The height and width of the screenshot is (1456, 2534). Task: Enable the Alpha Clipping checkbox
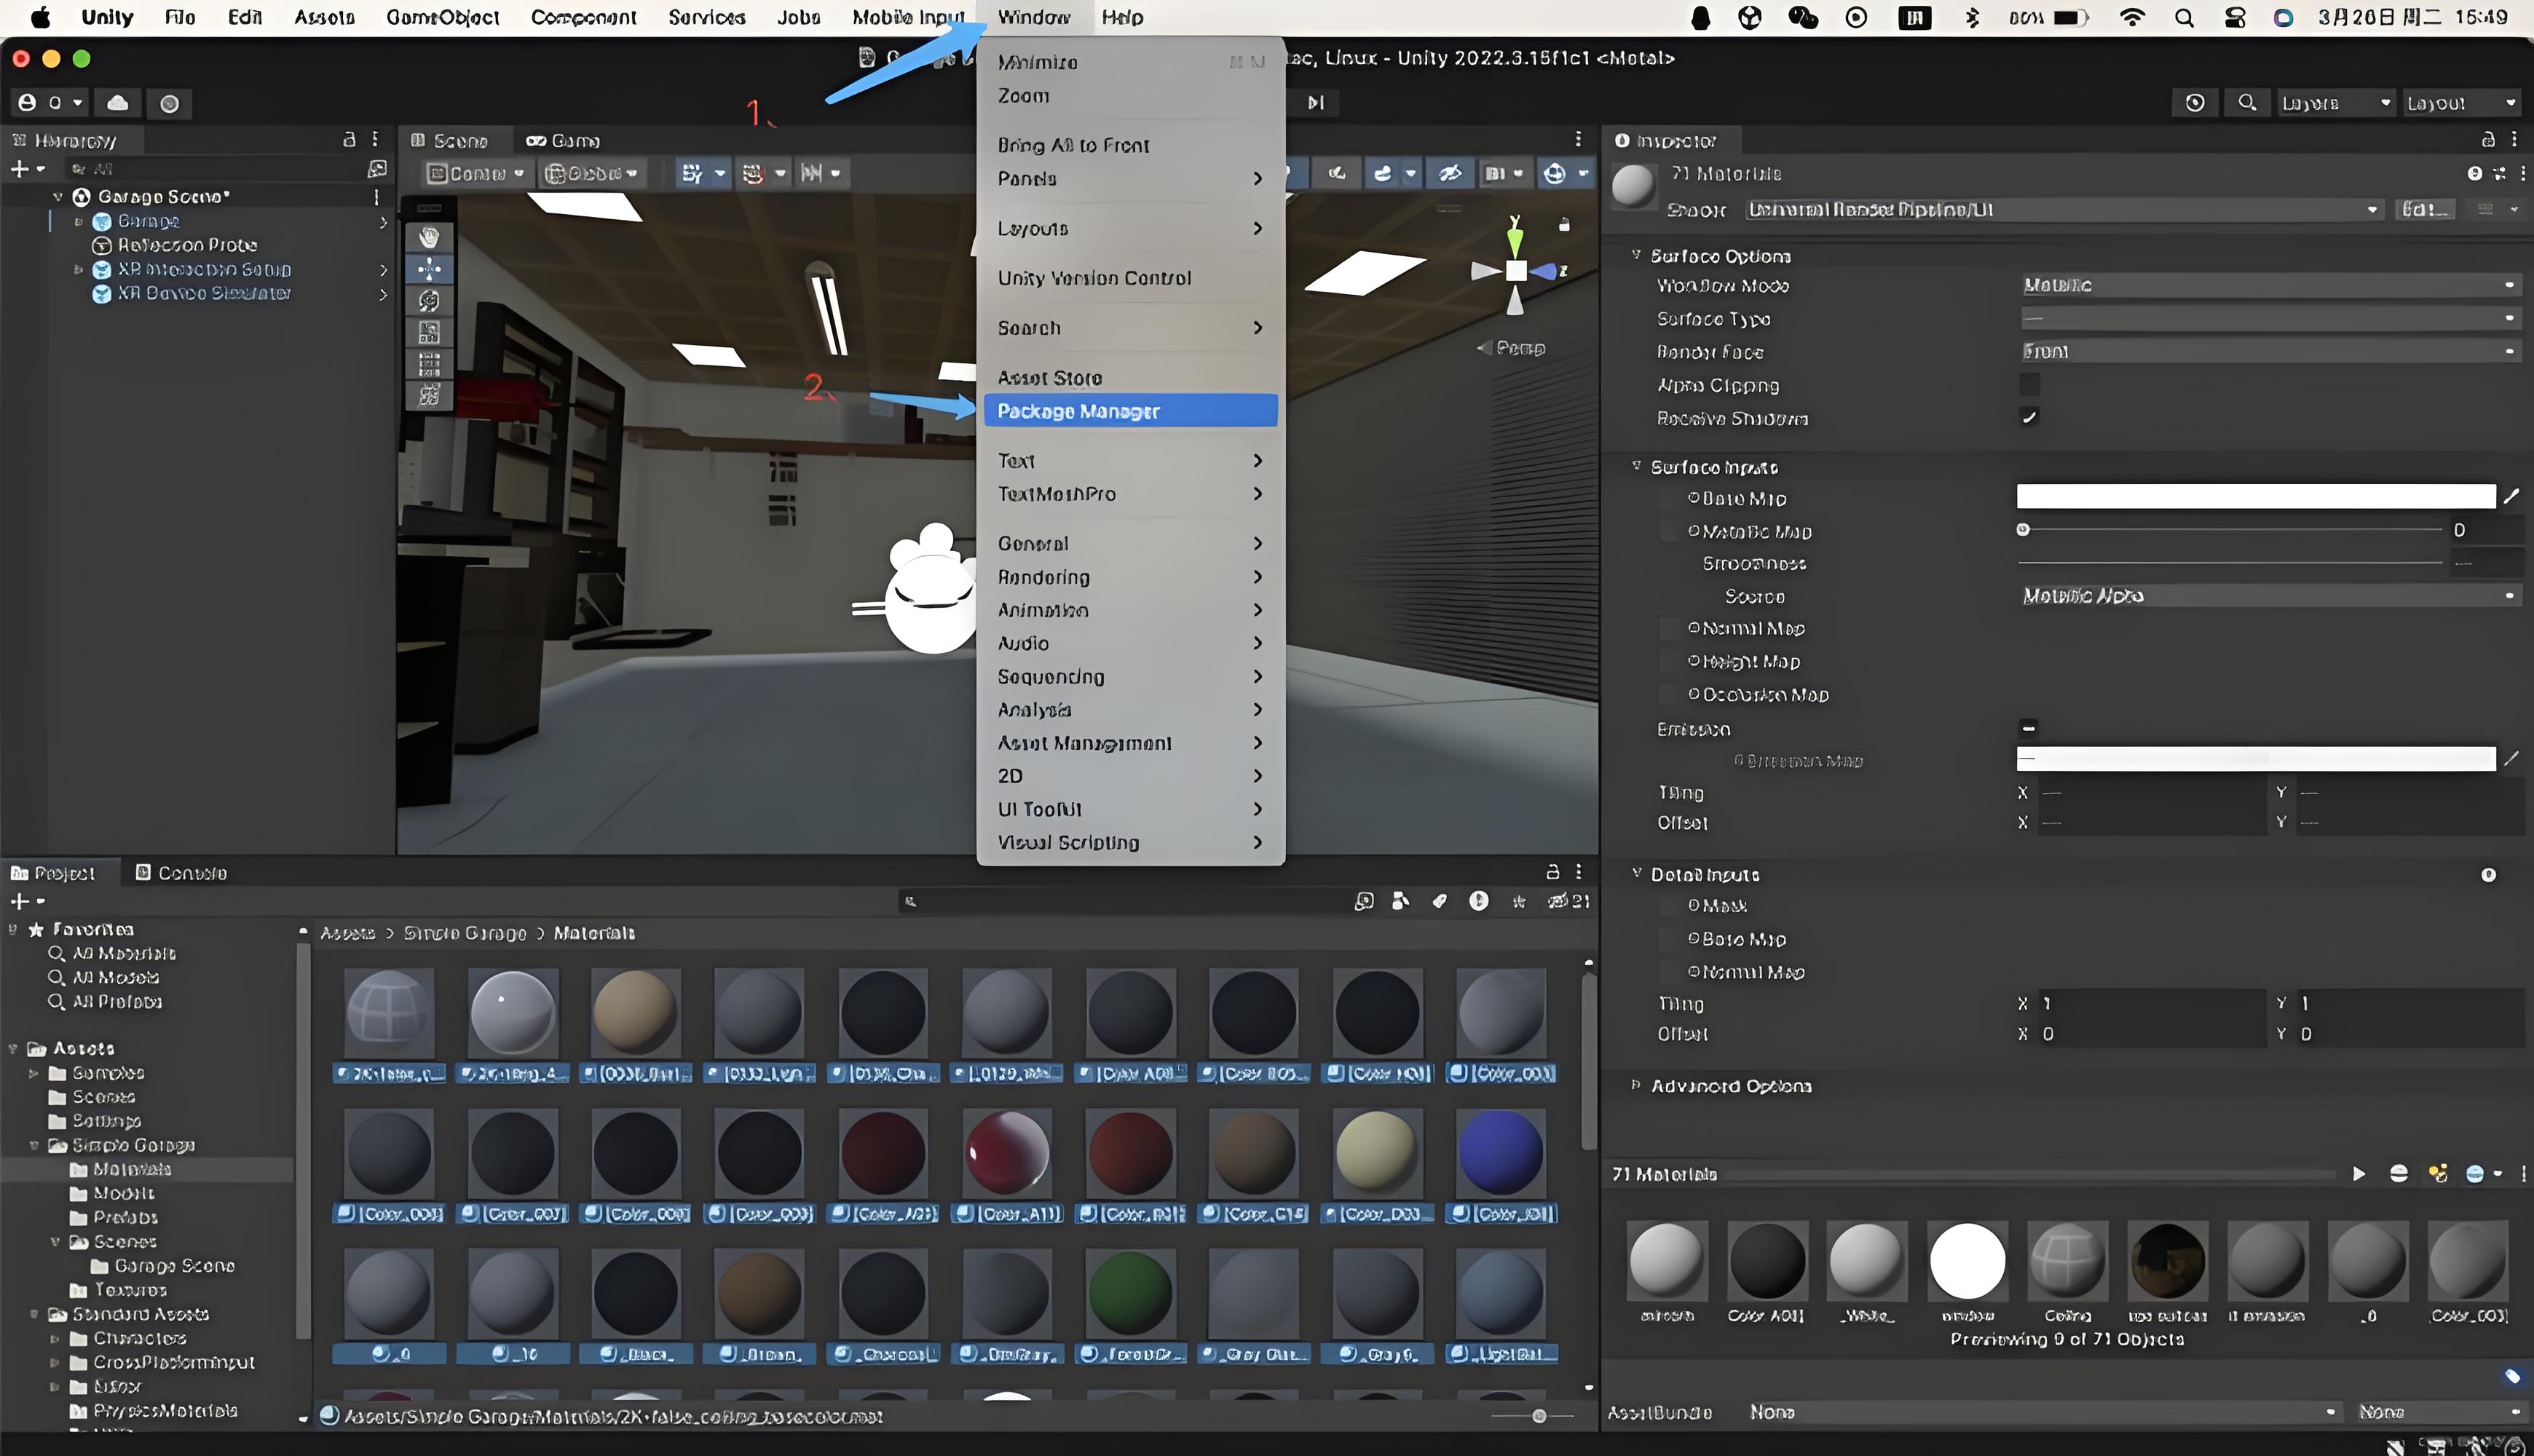tap(2029, 384)
